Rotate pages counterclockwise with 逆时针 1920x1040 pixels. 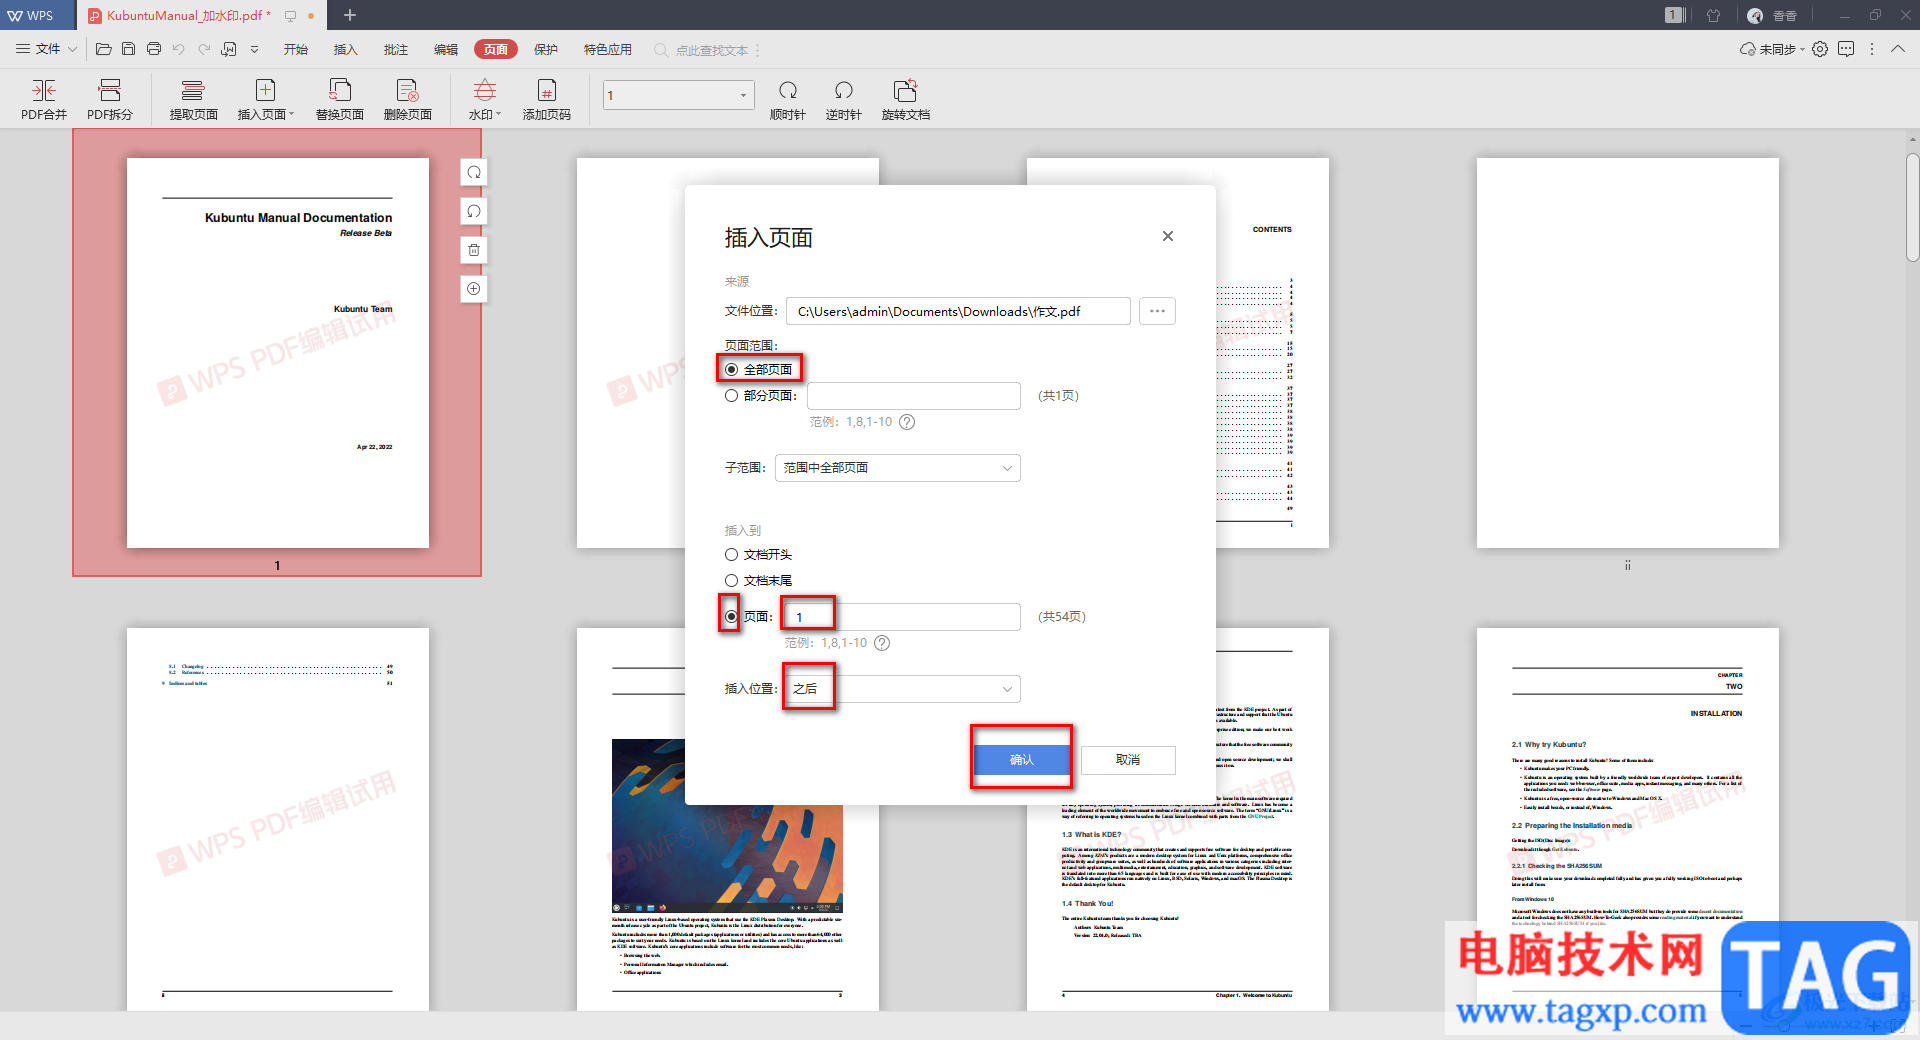tap(844, 100)
